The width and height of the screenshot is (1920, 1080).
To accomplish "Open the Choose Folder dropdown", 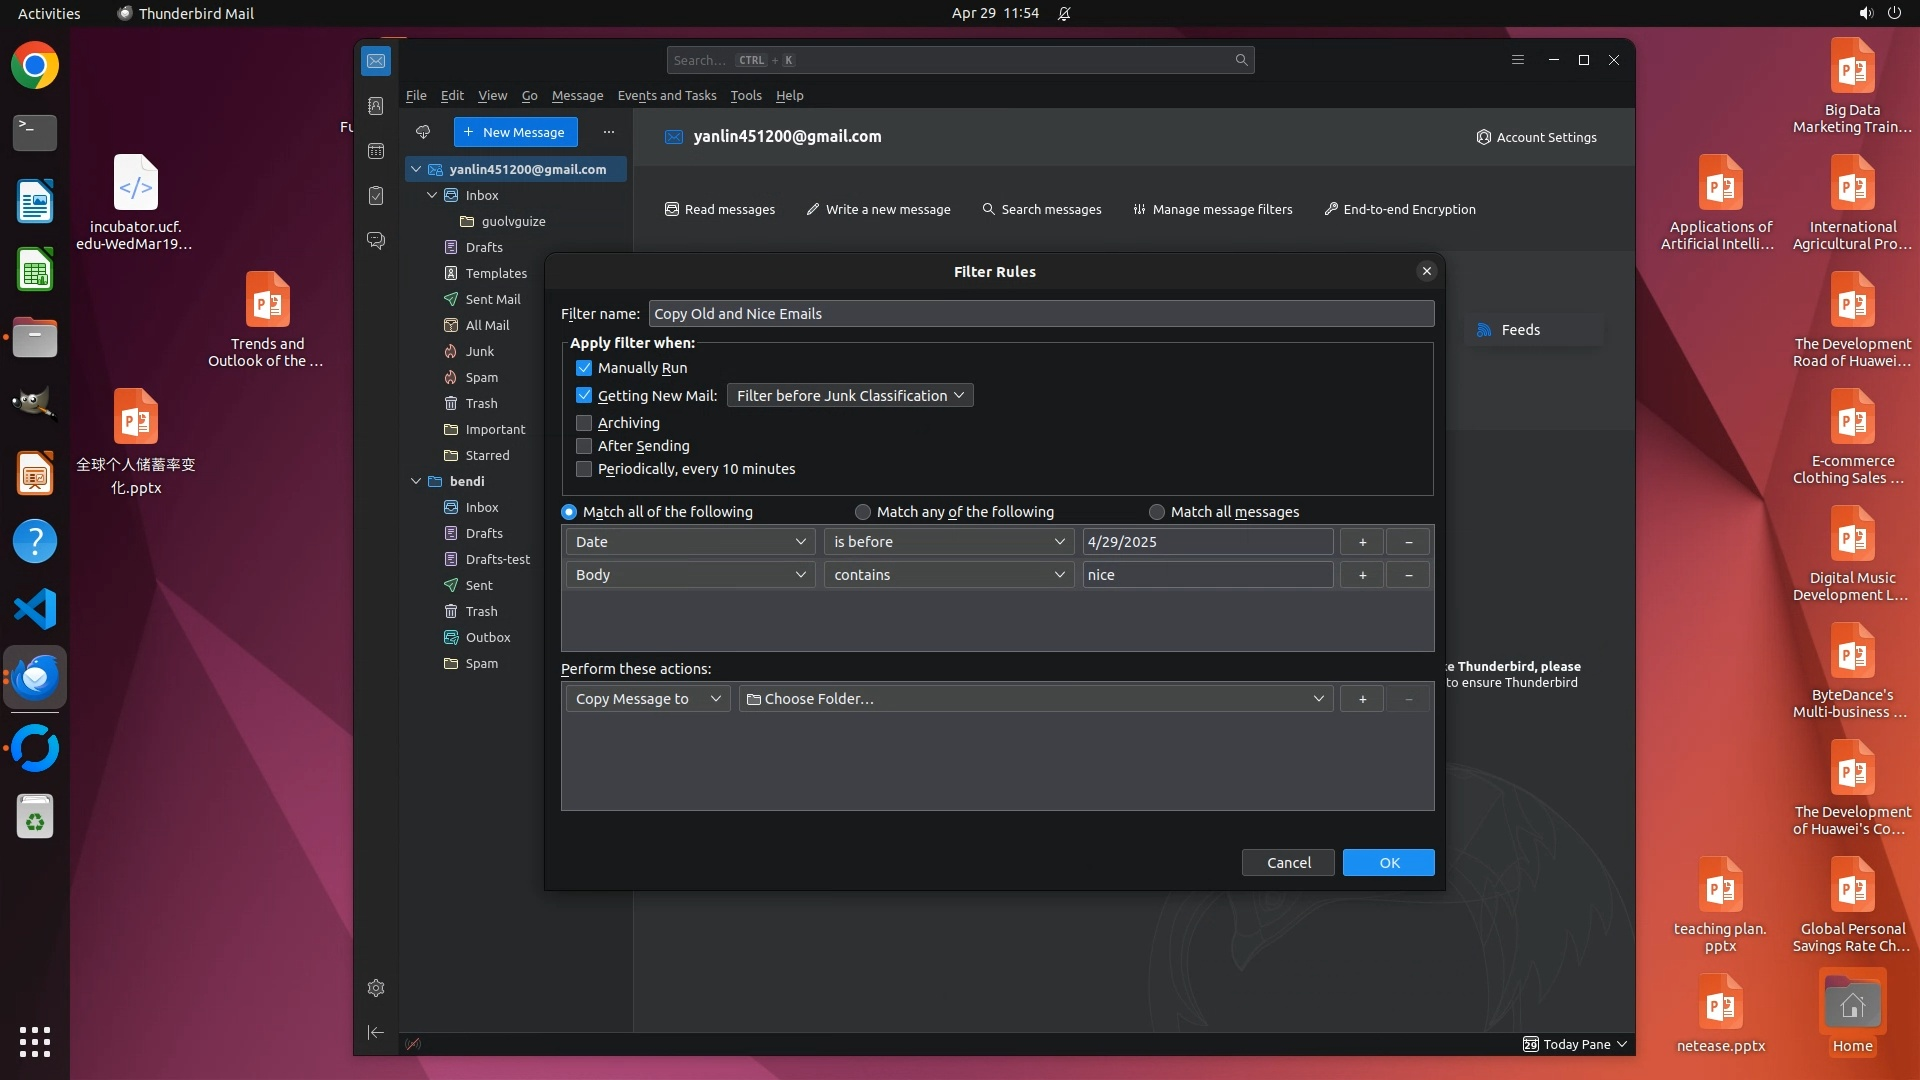I will pyautogui.click(x=1035, y=699).
